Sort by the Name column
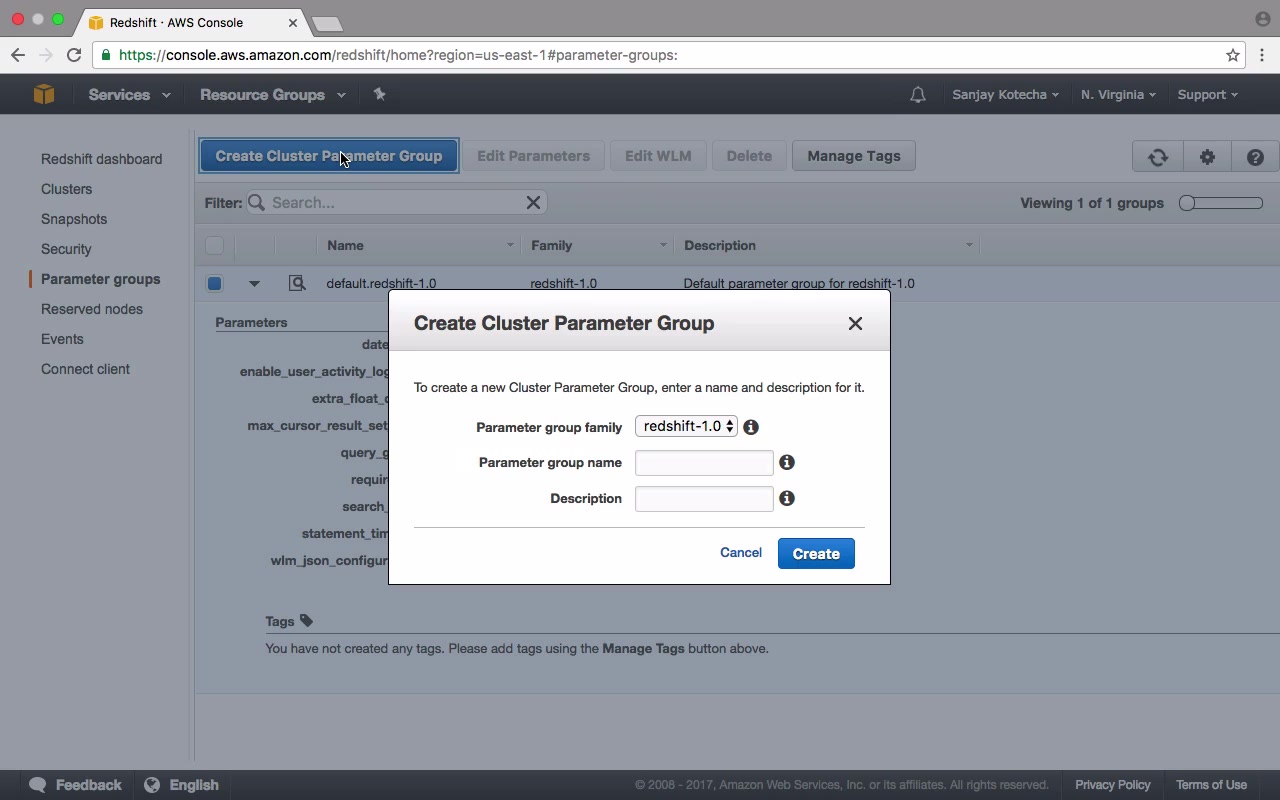 click(x=418, y=245)
